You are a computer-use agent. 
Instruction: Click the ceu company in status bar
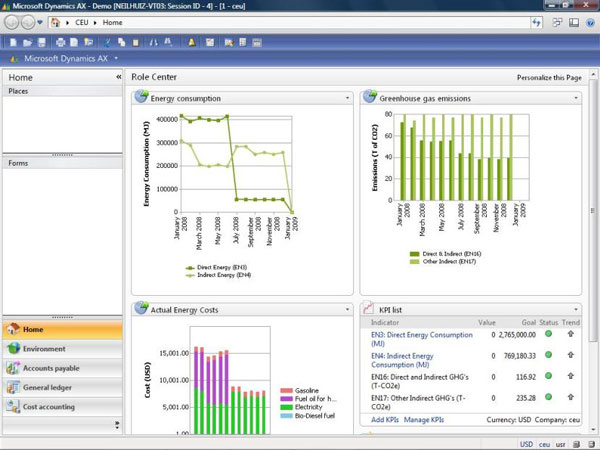544,444
